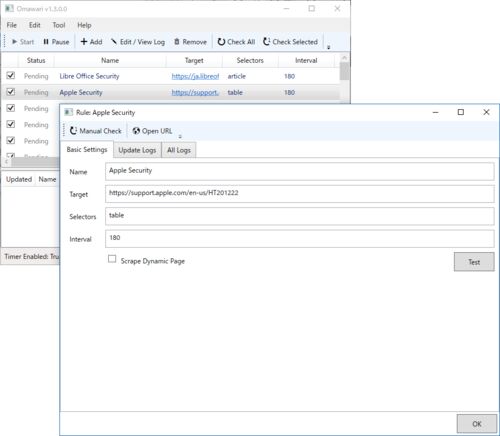
Task: Open the Libre Office target link
Action: pyautogui.click(x=195, y=76)
